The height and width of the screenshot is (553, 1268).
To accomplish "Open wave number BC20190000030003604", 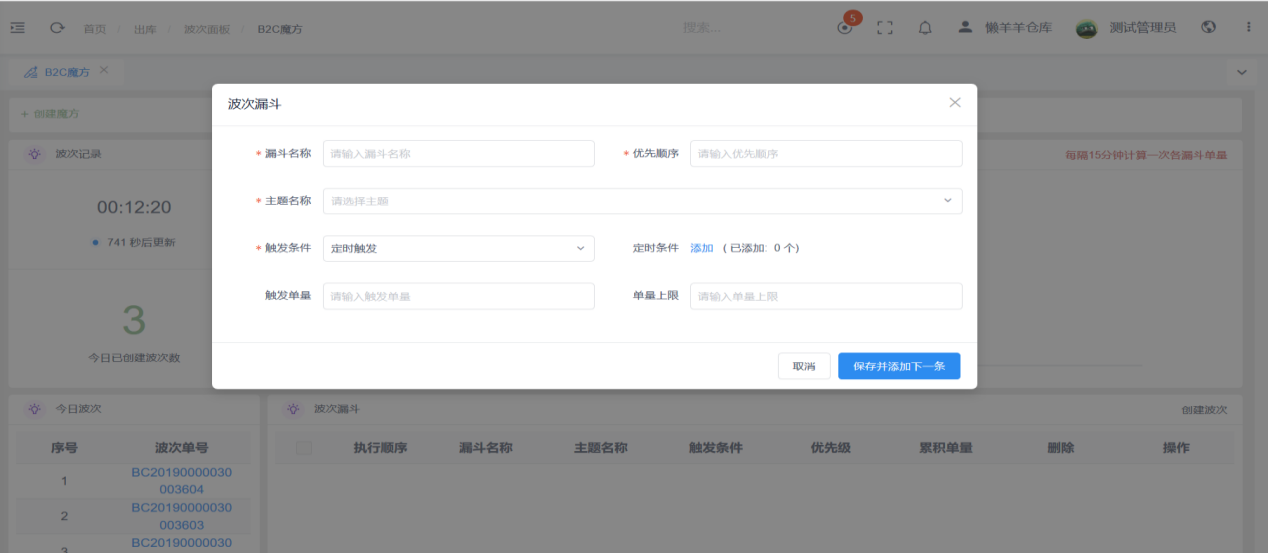I will tap(181, 481).
